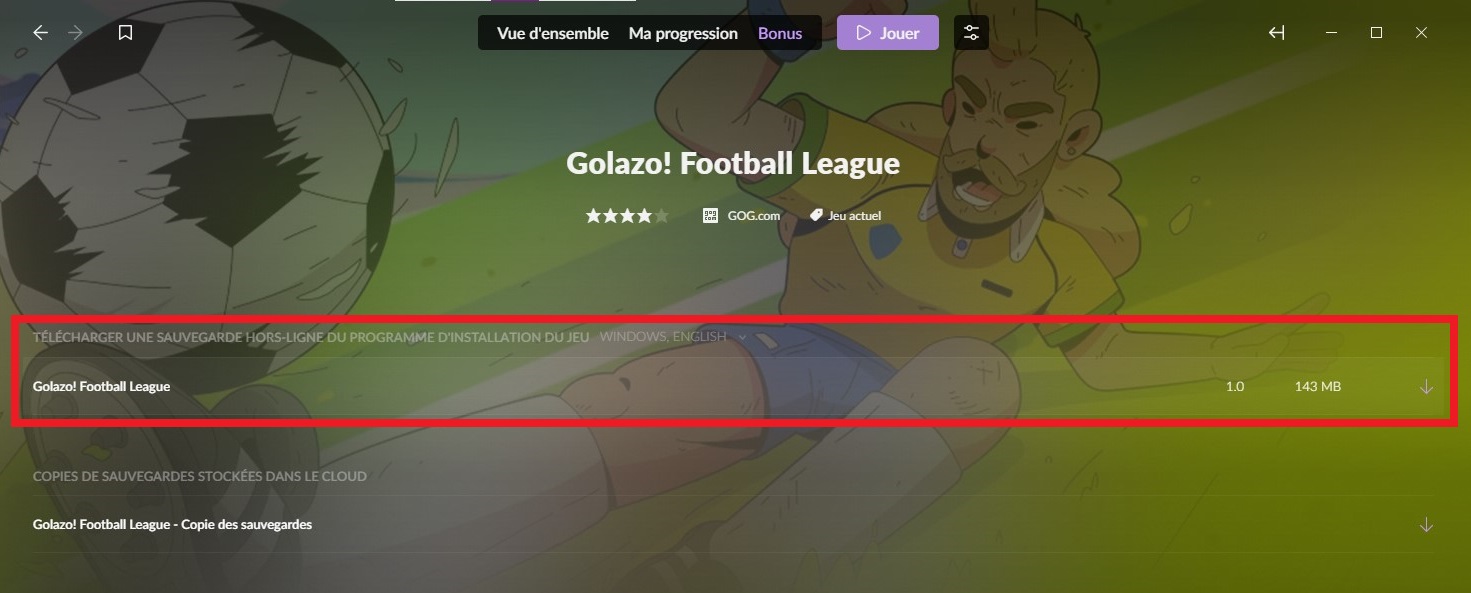Maximize the window
Image resolution: width=1471 pixels, height=593 pixels.
coord(1376,33)
